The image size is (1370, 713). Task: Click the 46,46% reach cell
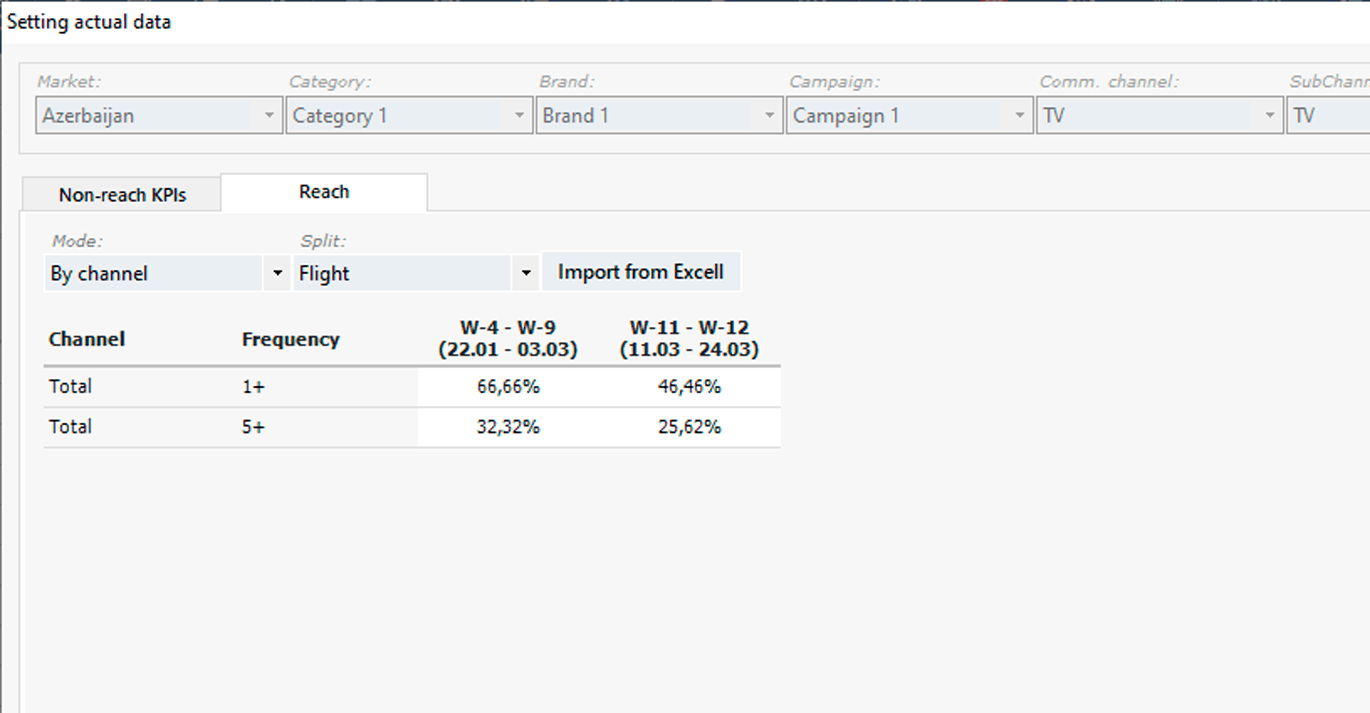click(x=689, y=387)
